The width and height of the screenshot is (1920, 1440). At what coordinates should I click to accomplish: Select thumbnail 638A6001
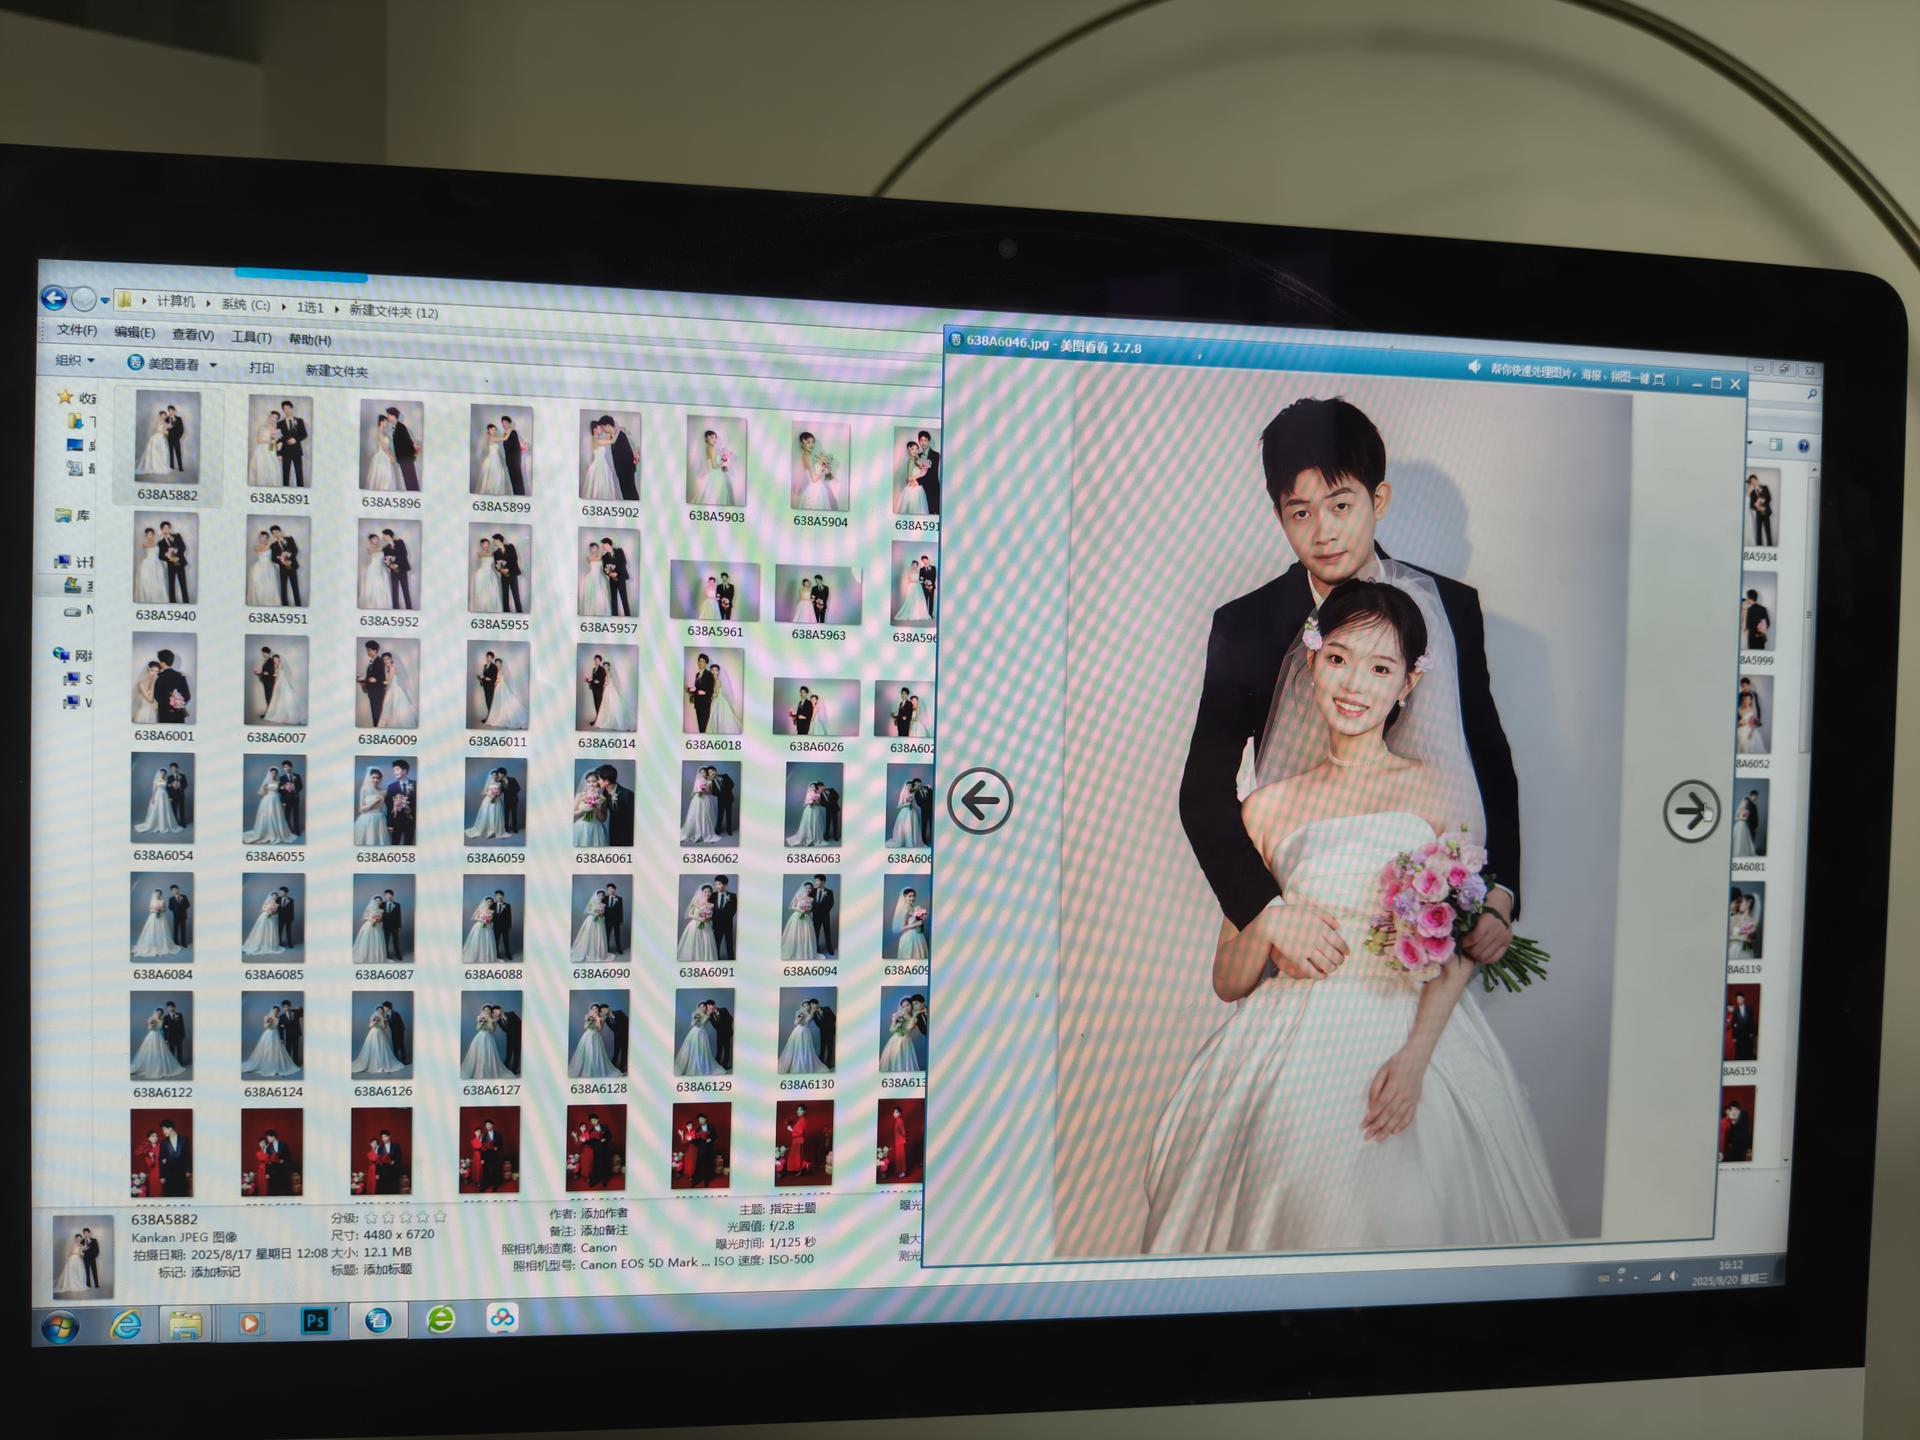[164, 687]
